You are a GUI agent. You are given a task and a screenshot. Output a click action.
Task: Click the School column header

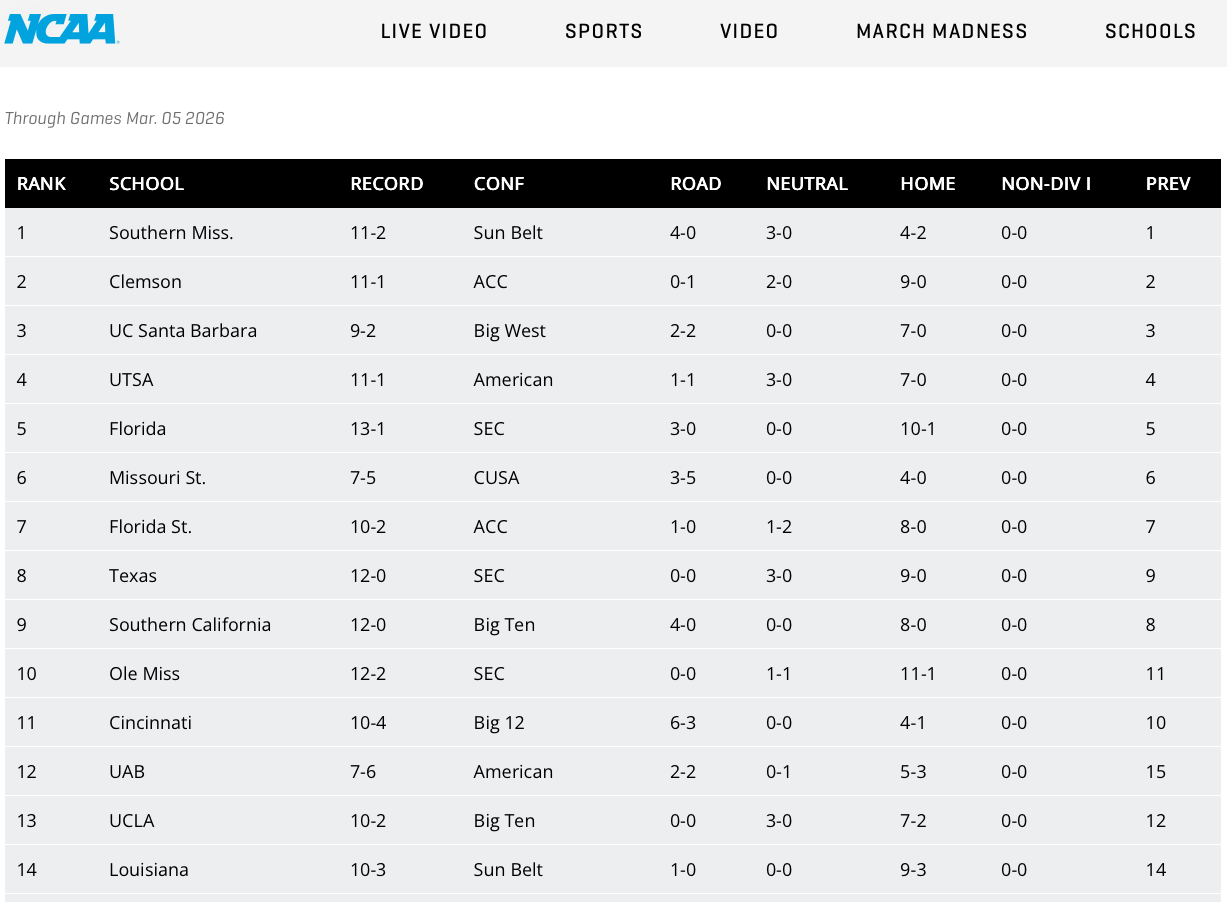pyautogui.click(x=147, y=184)
